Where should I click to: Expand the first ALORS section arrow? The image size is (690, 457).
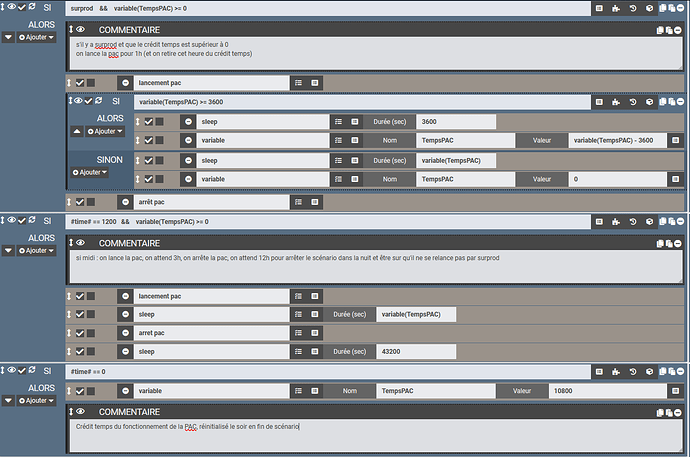click(x=8, y=36)
